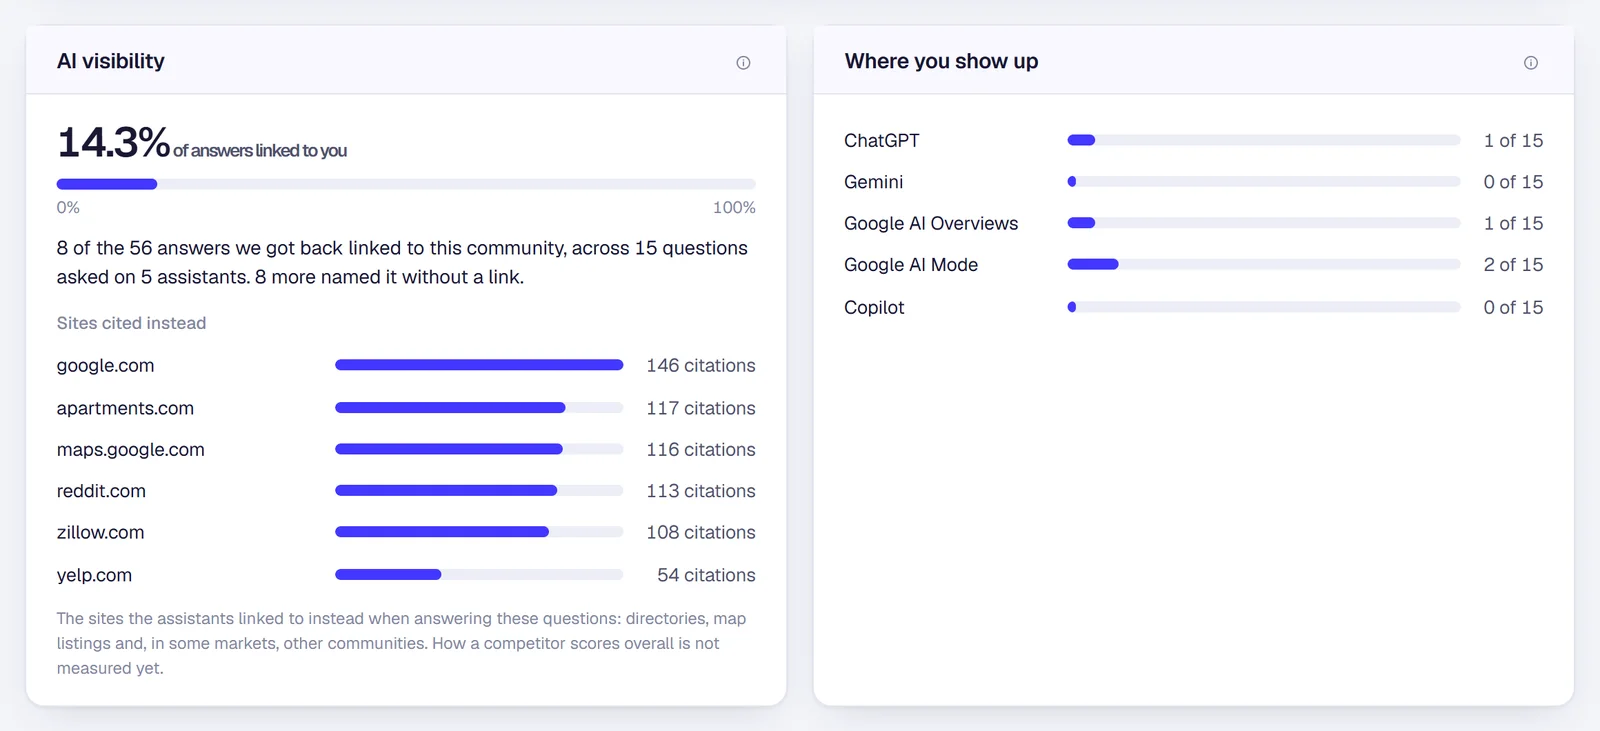Click the yelp.com citations bar
The image size is (1600, 731).
click(x=479, y=575)
